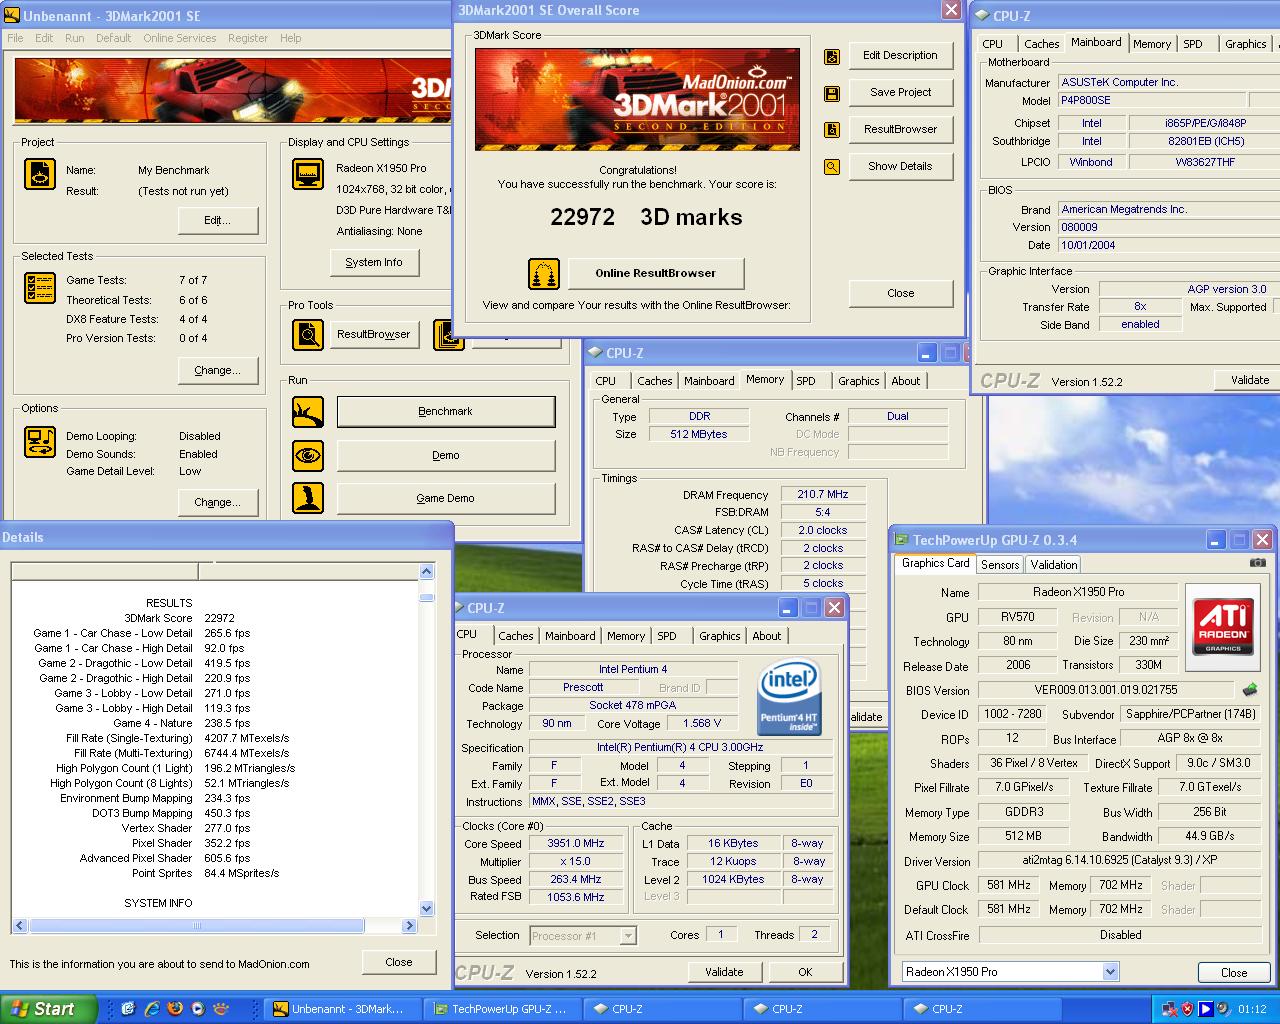Click the Game Demo button
This screenshot has width=1280, height=1024.
(x=446, y=498)
